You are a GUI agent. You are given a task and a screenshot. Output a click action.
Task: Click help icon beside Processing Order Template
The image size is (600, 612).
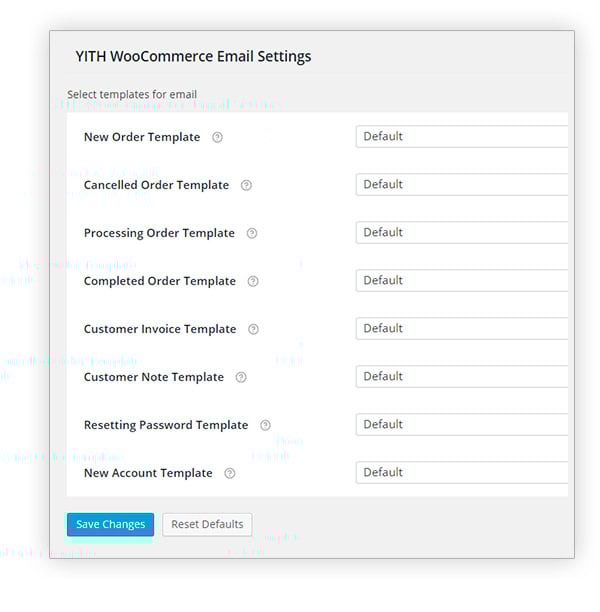coord(252,234)
